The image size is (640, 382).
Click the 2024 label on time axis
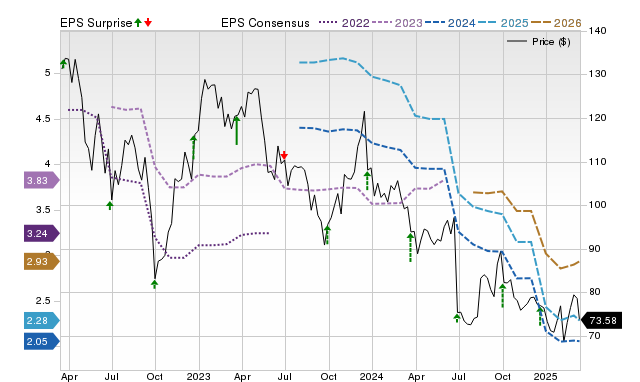coord(371,376)
